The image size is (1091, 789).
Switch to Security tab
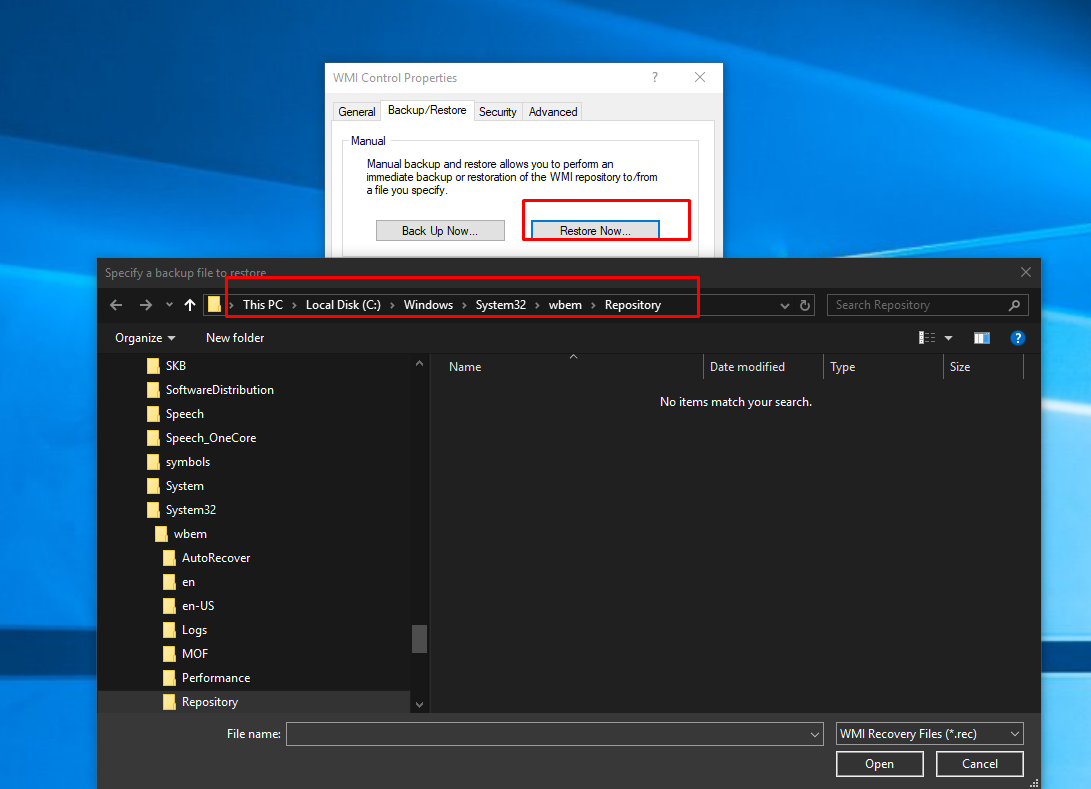tap(497, 111)
